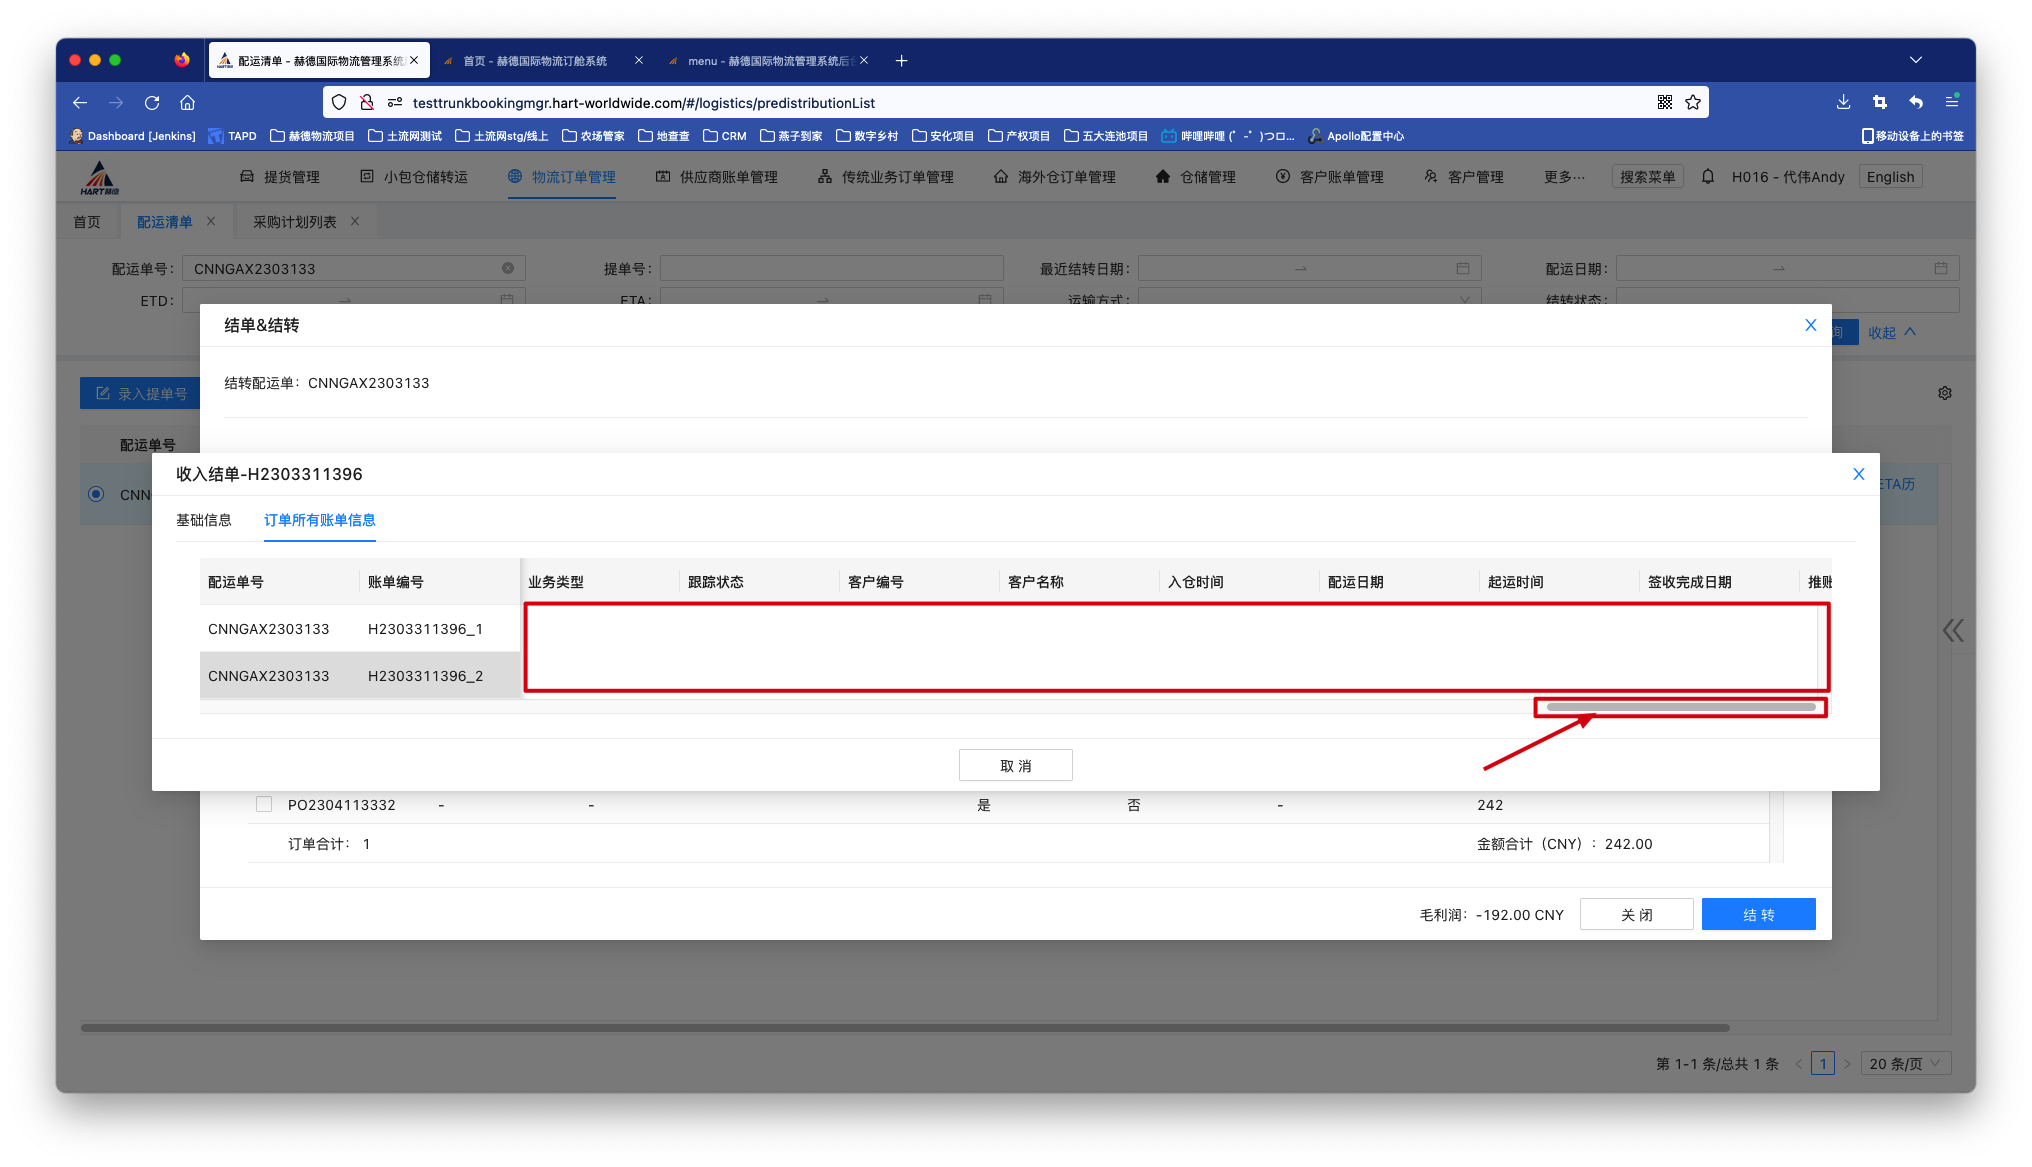The height and width of the screenshot is (1167, 2032).
Task: Click the blue 结转 button
Action: (1758, 914)
